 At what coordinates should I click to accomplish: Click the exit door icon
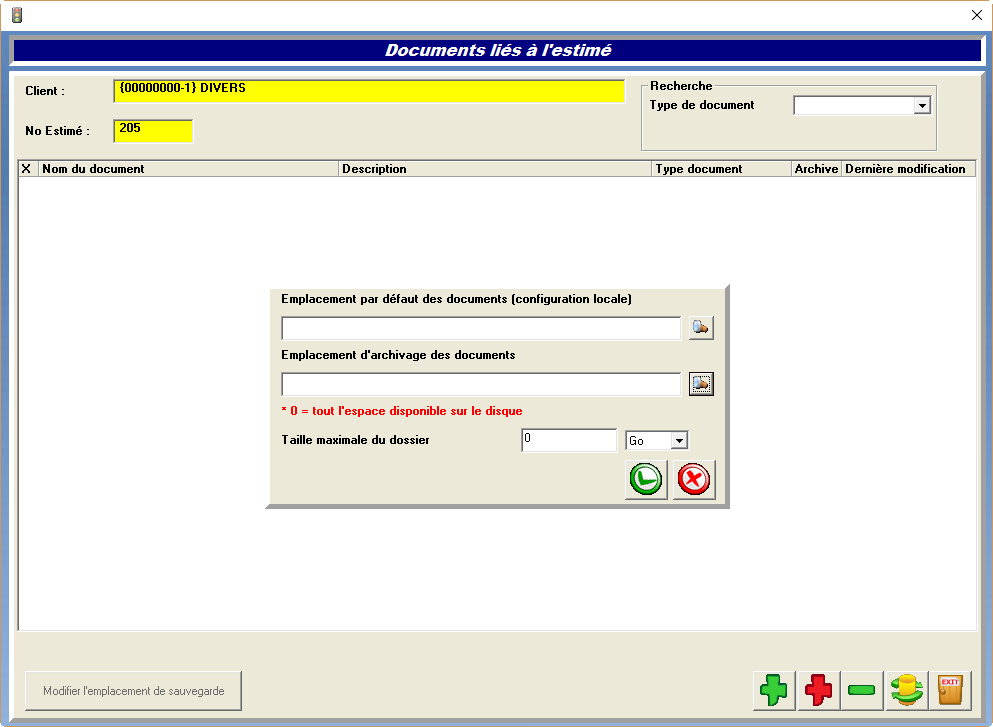[950, 690]
